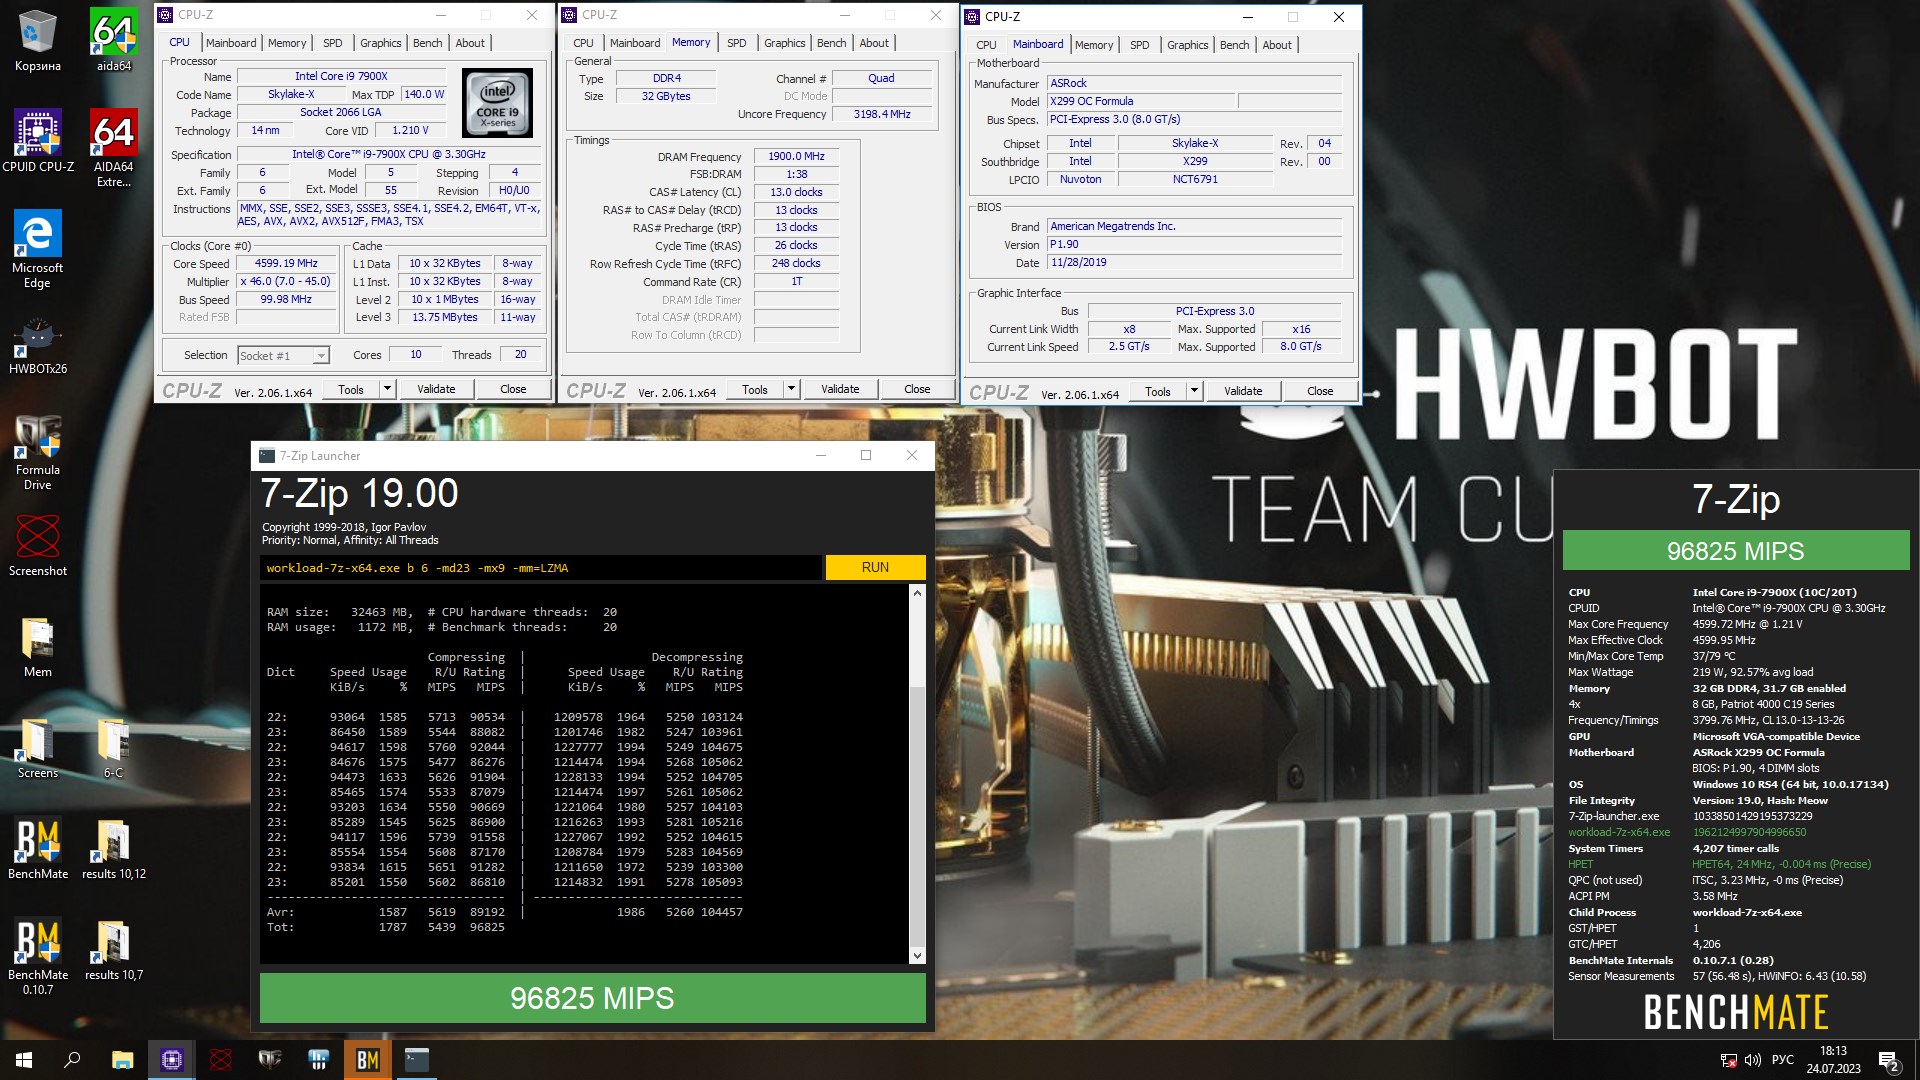Open Mainboard tab in the left CPU-Z window
The height and width of the screenshot is (1080, 1920).
point(231,43)
